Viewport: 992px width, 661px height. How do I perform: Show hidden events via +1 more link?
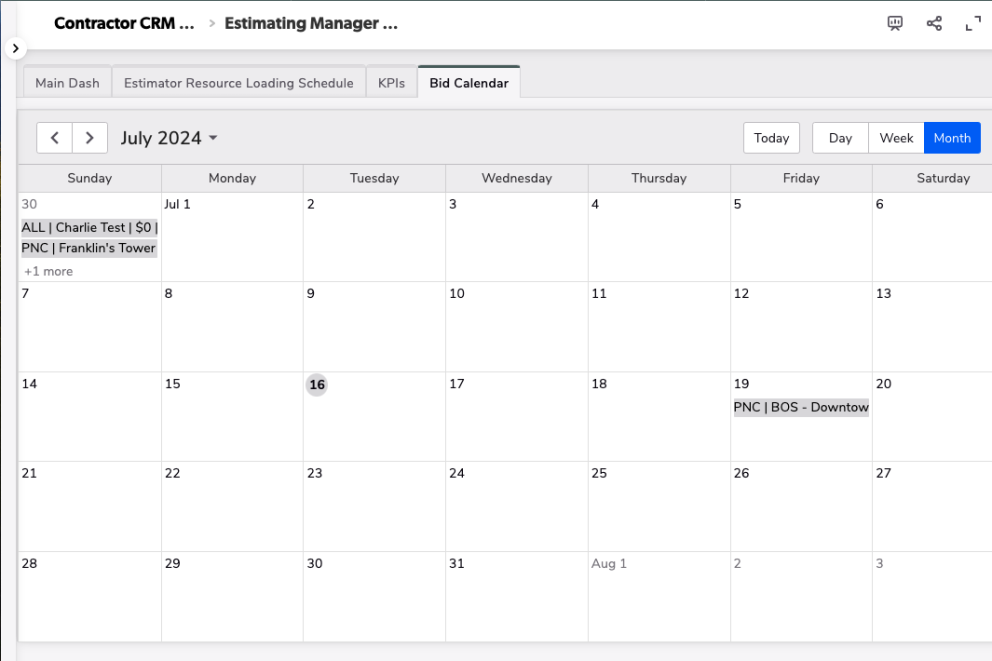tap(49, 271)
